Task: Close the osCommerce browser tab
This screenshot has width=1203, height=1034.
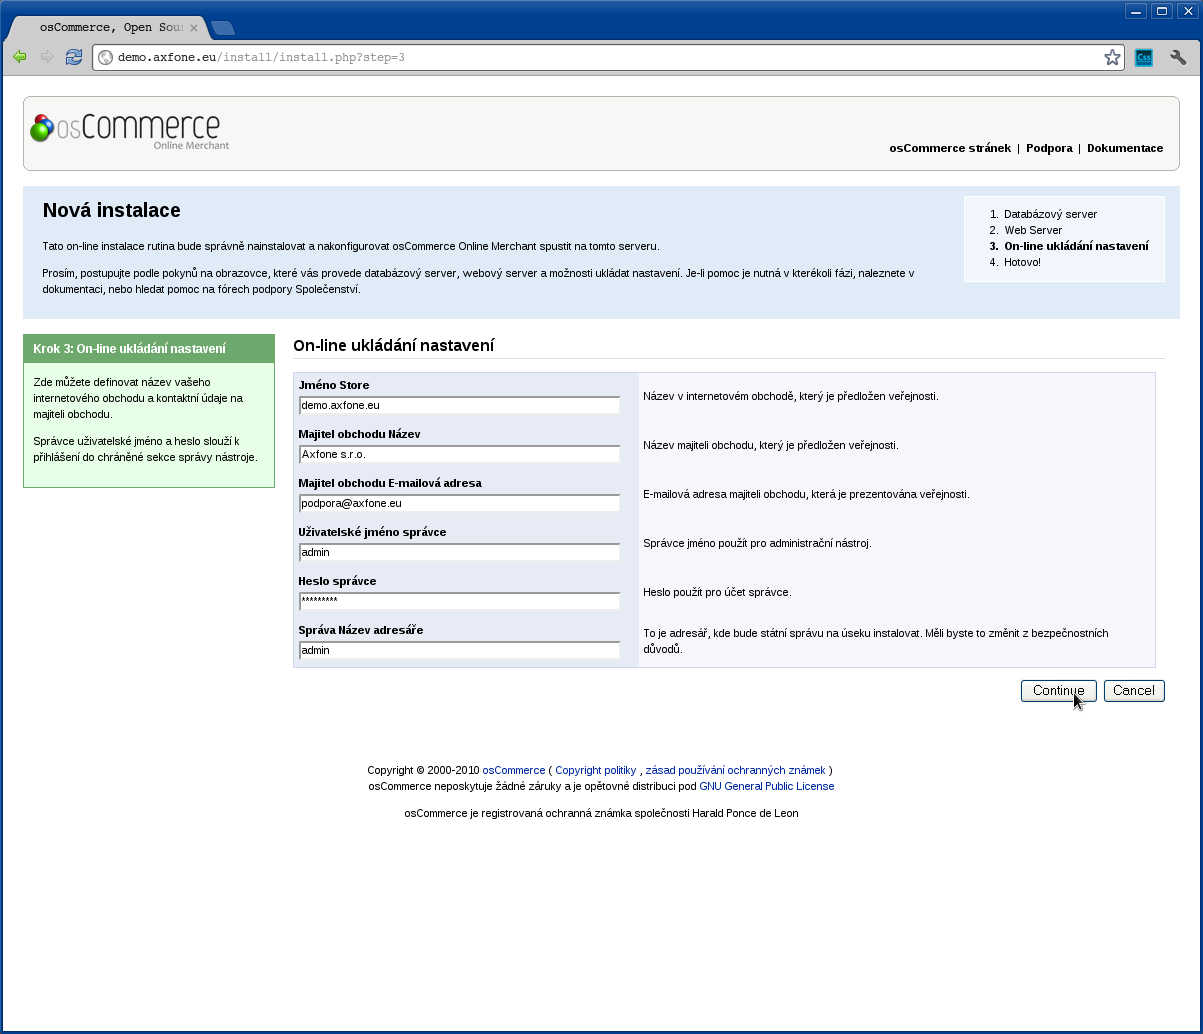Action: pyautogui.click(x=194, y=28)
